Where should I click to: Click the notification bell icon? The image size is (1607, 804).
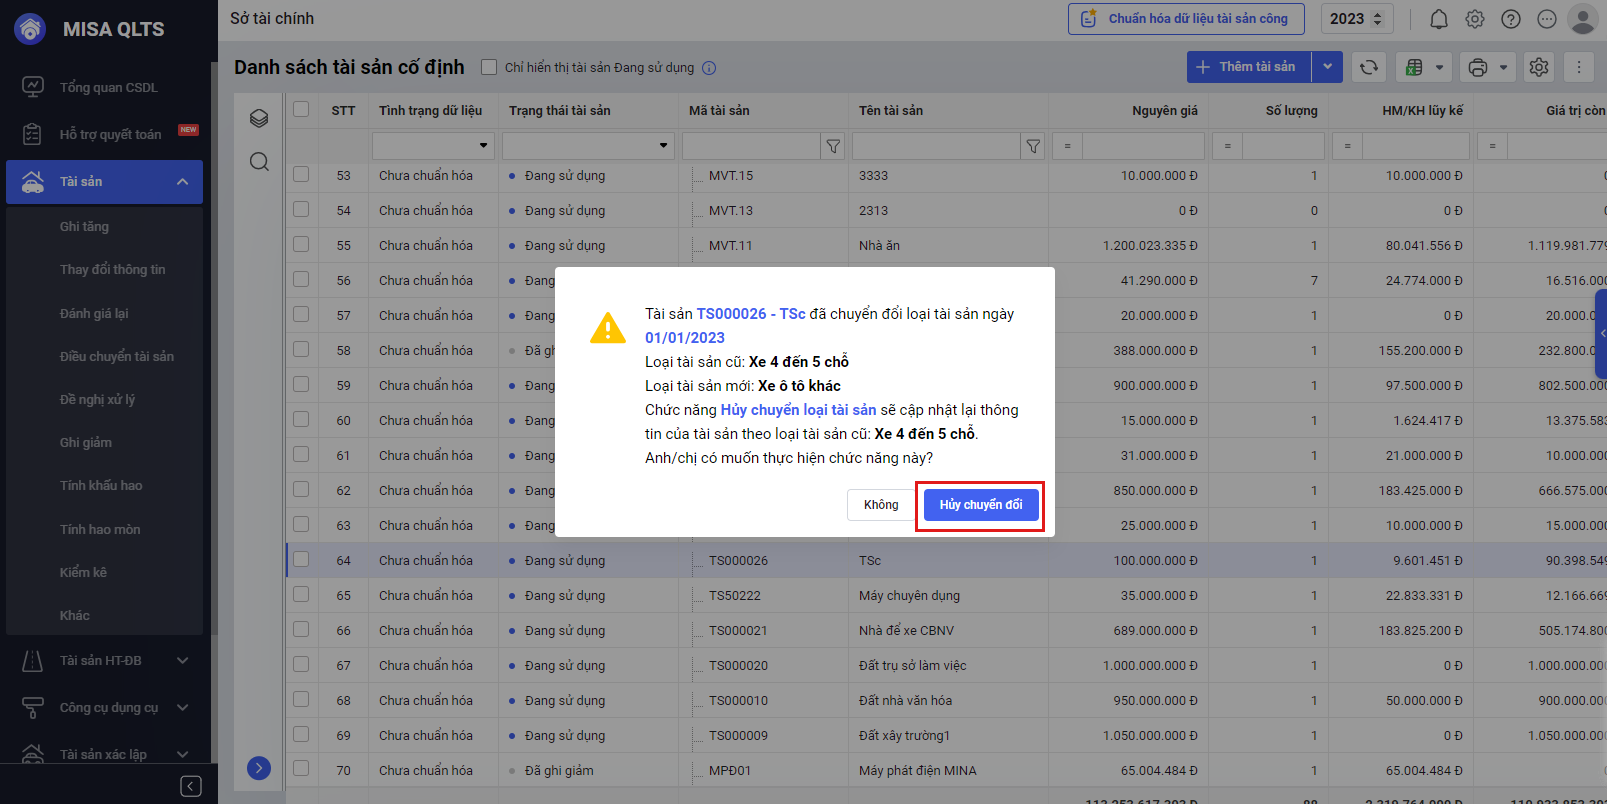click(1438, 19)
